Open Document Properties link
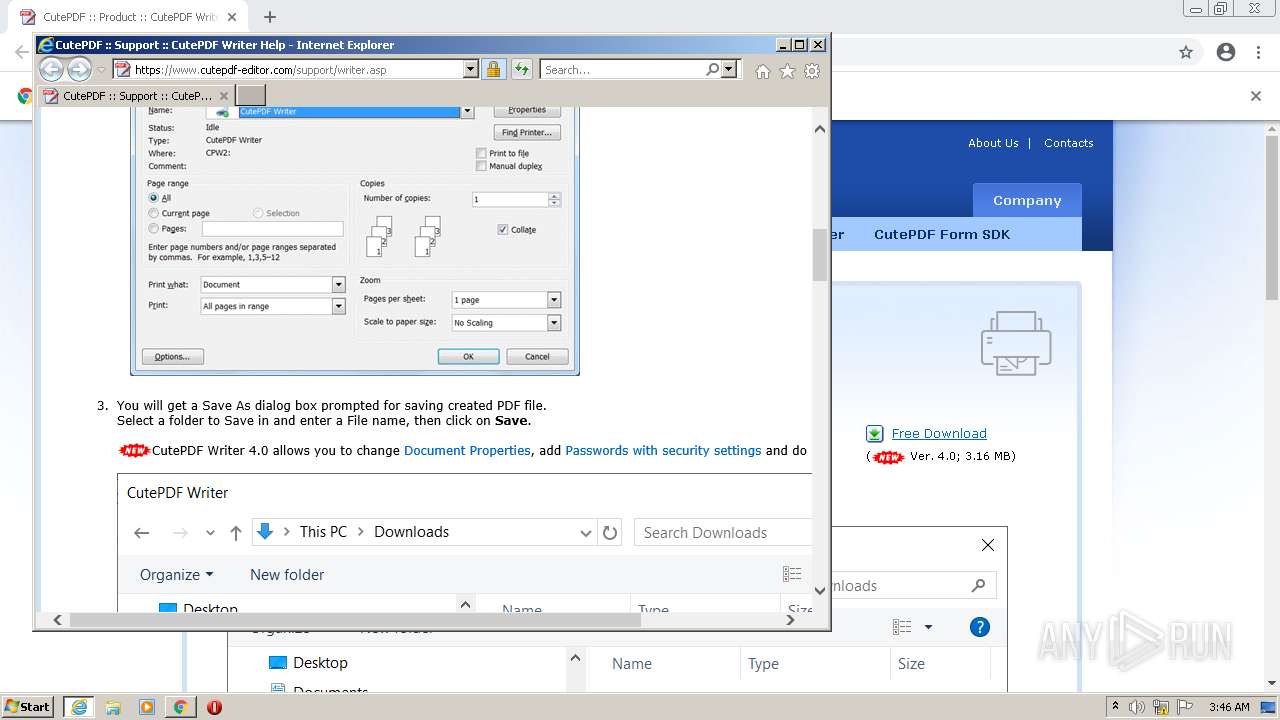 (x=467, y=450)
